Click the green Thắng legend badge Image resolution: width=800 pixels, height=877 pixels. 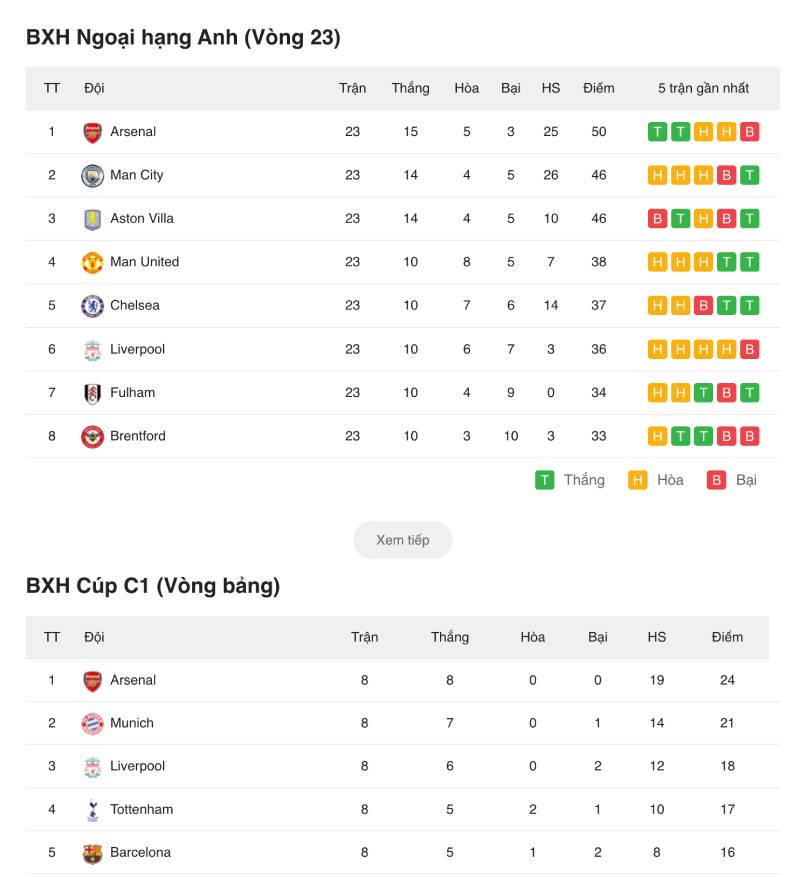(x=544, y=480)
